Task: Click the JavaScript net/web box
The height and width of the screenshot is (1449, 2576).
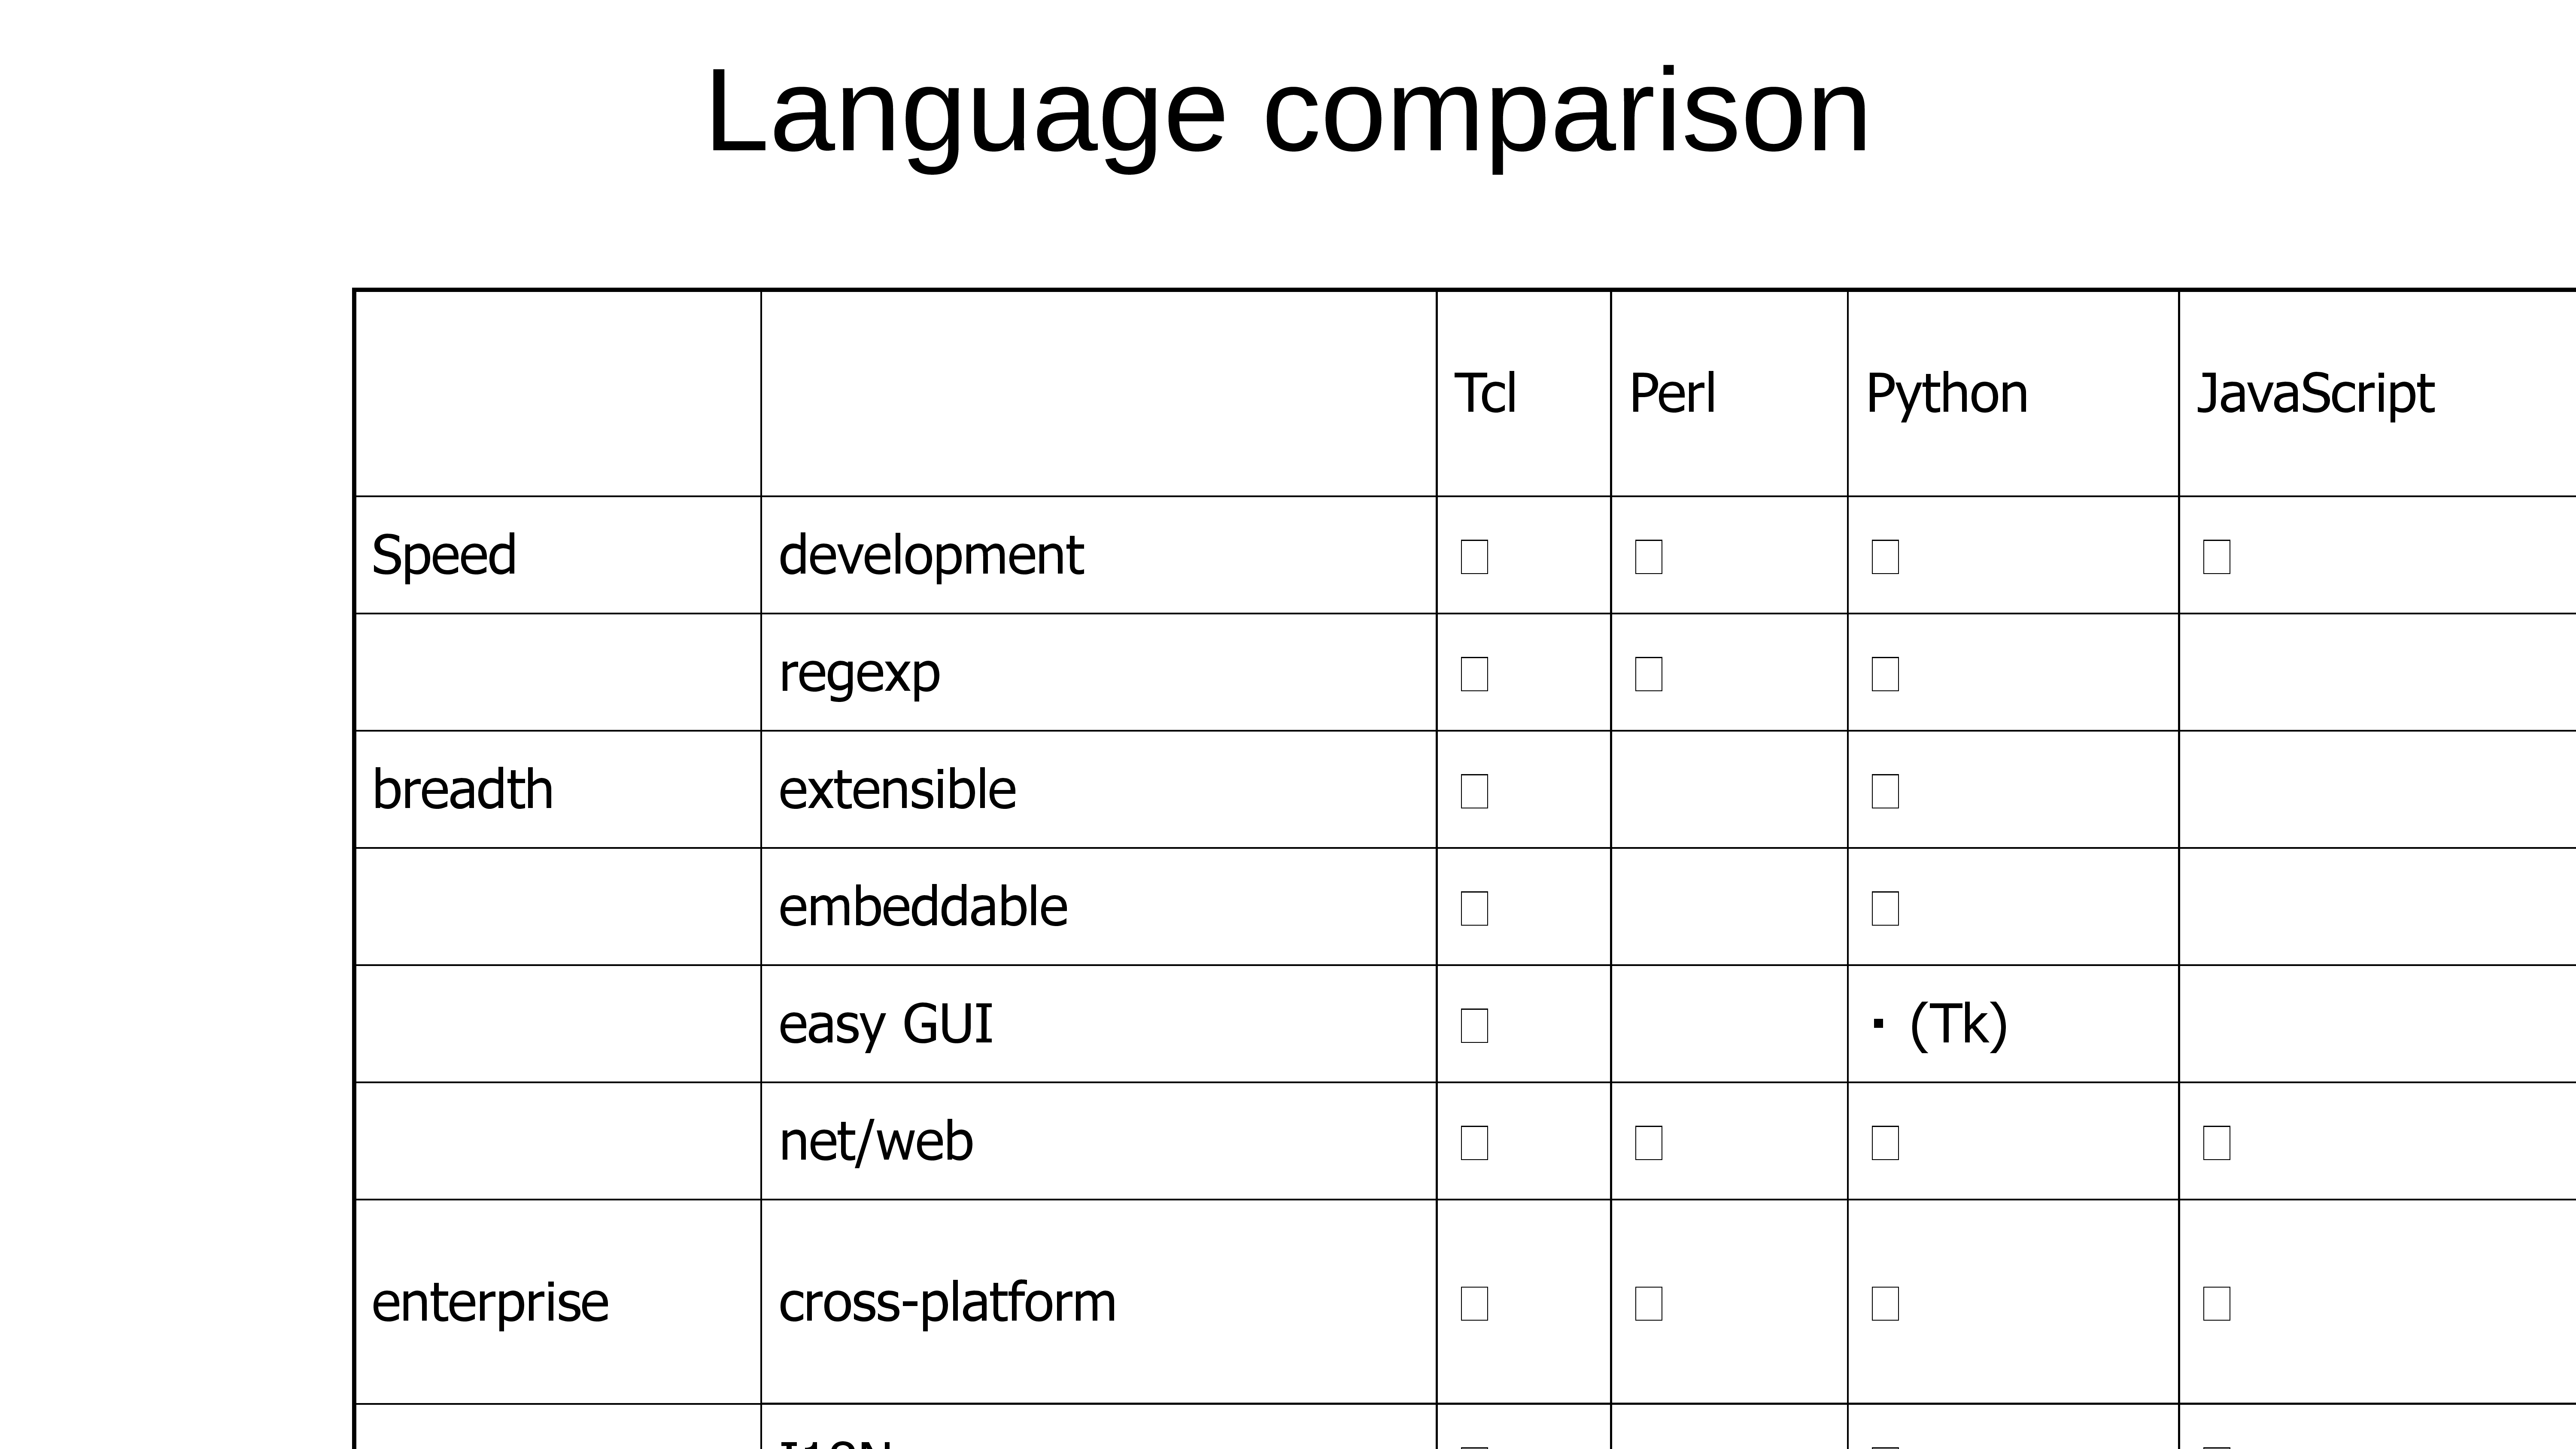Action: point(2216,1142)
